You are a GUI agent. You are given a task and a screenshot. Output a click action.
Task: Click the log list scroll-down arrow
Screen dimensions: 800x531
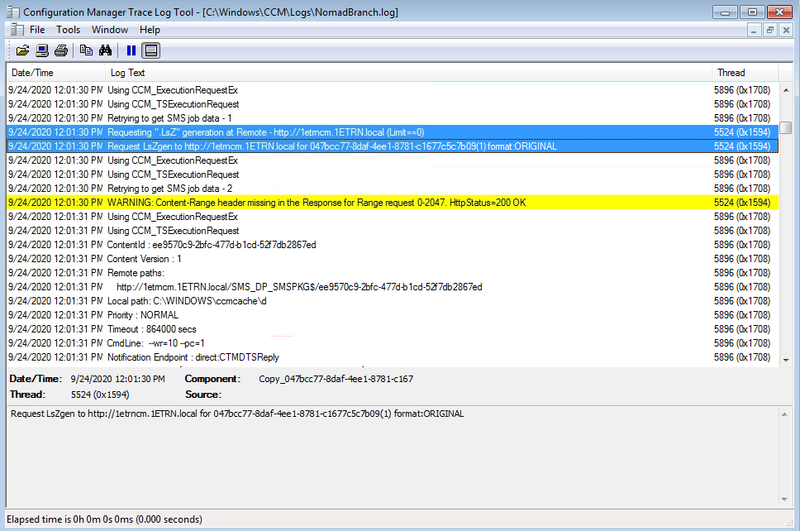[785, 360]
